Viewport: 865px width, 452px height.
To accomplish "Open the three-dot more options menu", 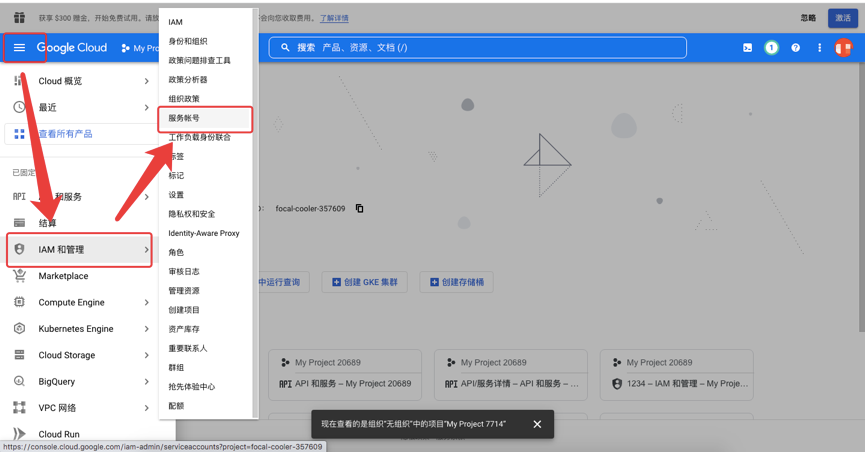I will (819, 47).
